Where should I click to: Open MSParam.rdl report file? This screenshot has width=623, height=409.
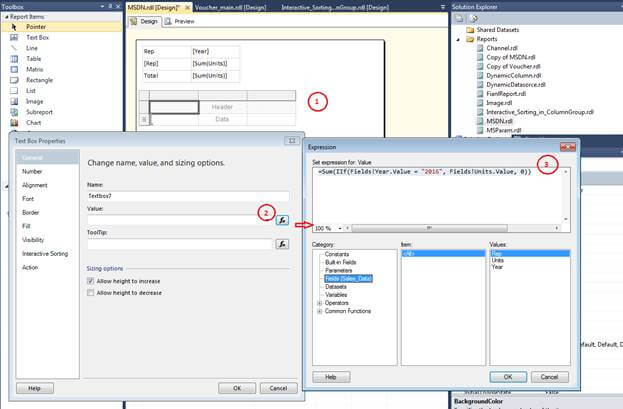tap(503, 130)
